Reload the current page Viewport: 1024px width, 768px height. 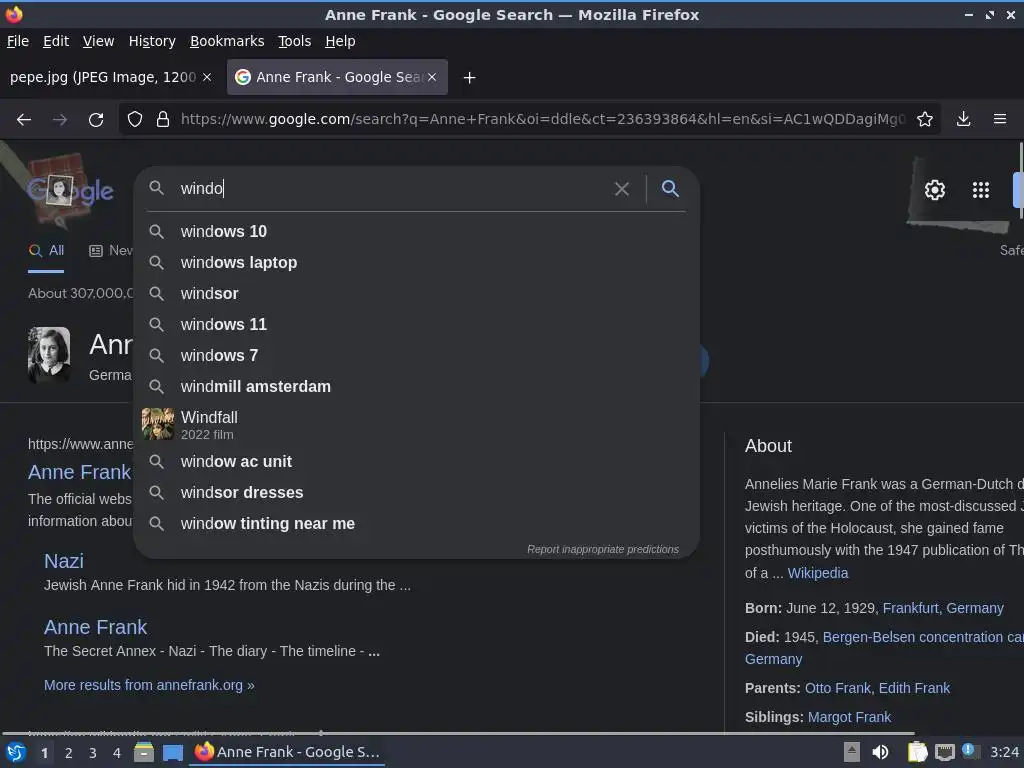96,120
